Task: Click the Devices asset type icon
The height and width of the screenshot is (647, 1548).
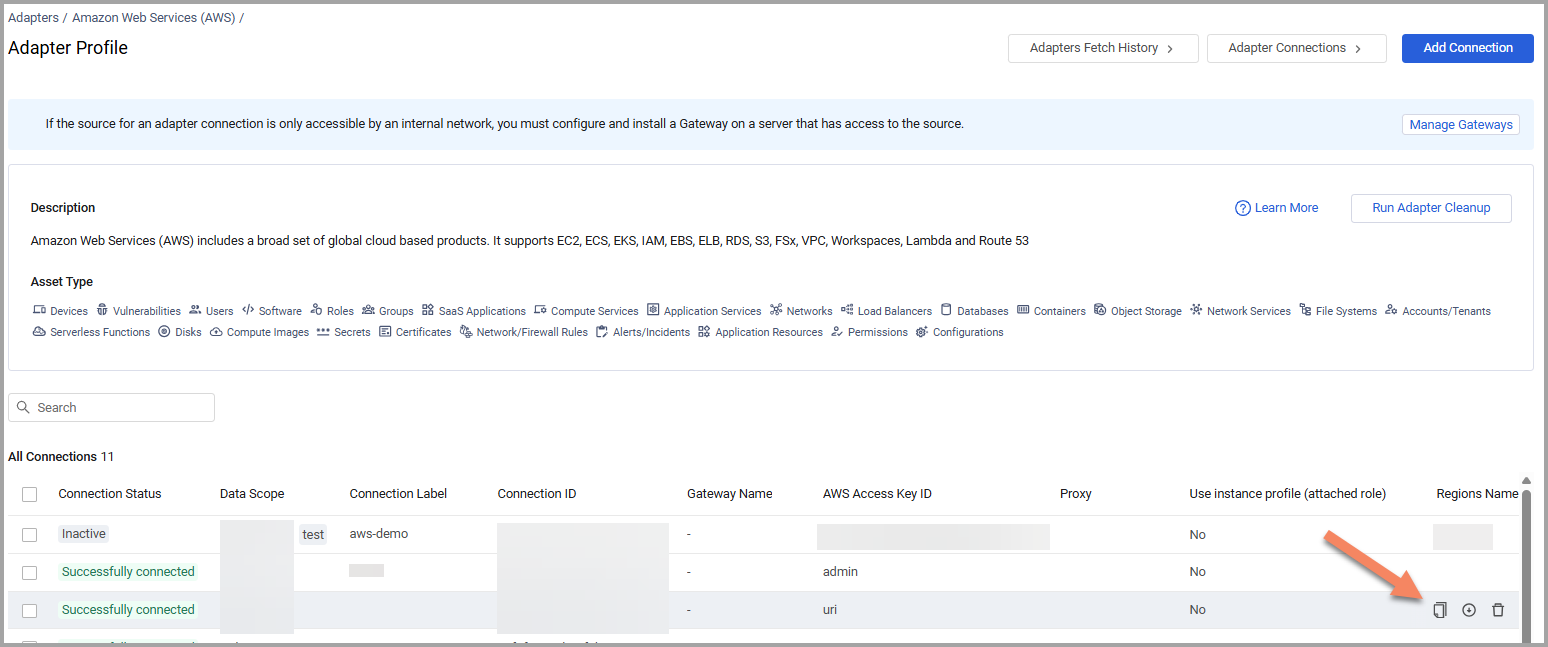Action: pyautogui.click(x=39, y=310)
